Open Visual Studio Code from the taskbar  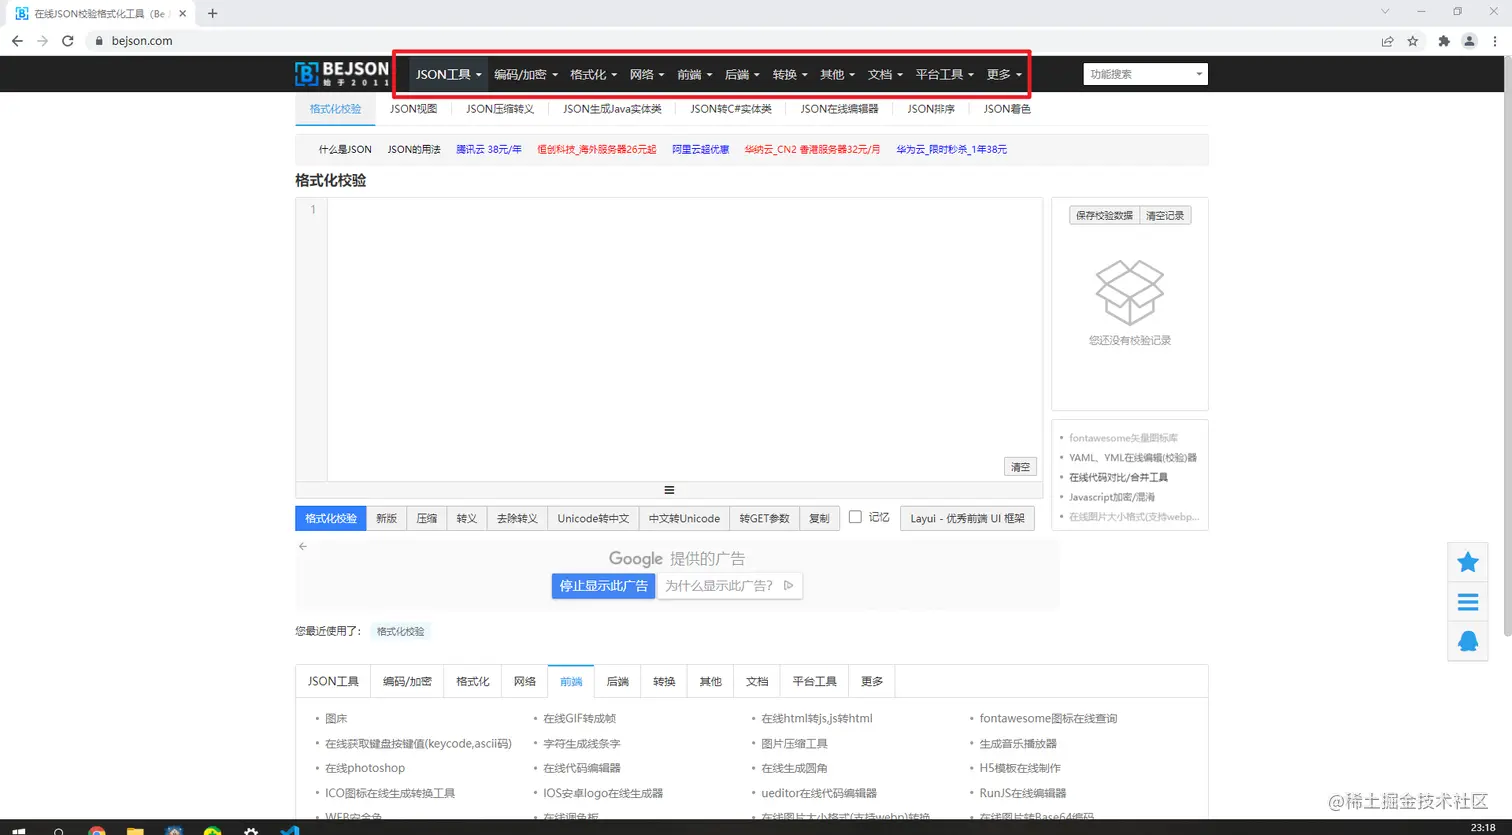coord(289,829)
